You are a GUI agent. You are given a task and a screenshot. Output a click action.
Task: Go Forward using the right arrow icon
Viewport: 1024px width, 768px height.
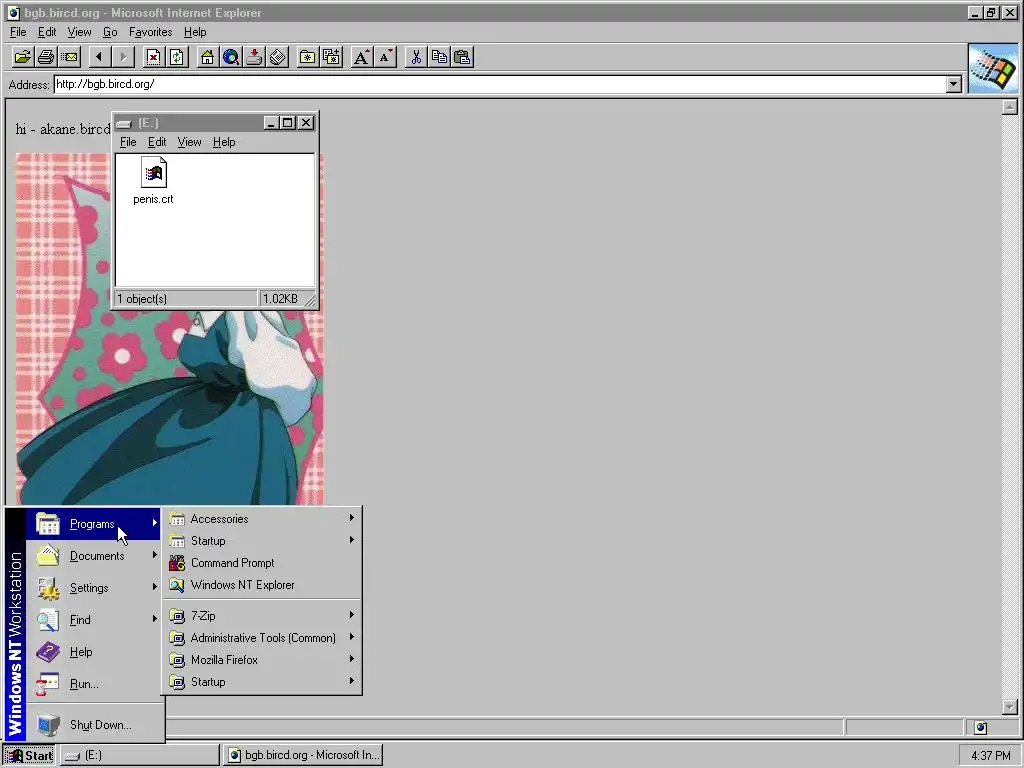point(123,57)
